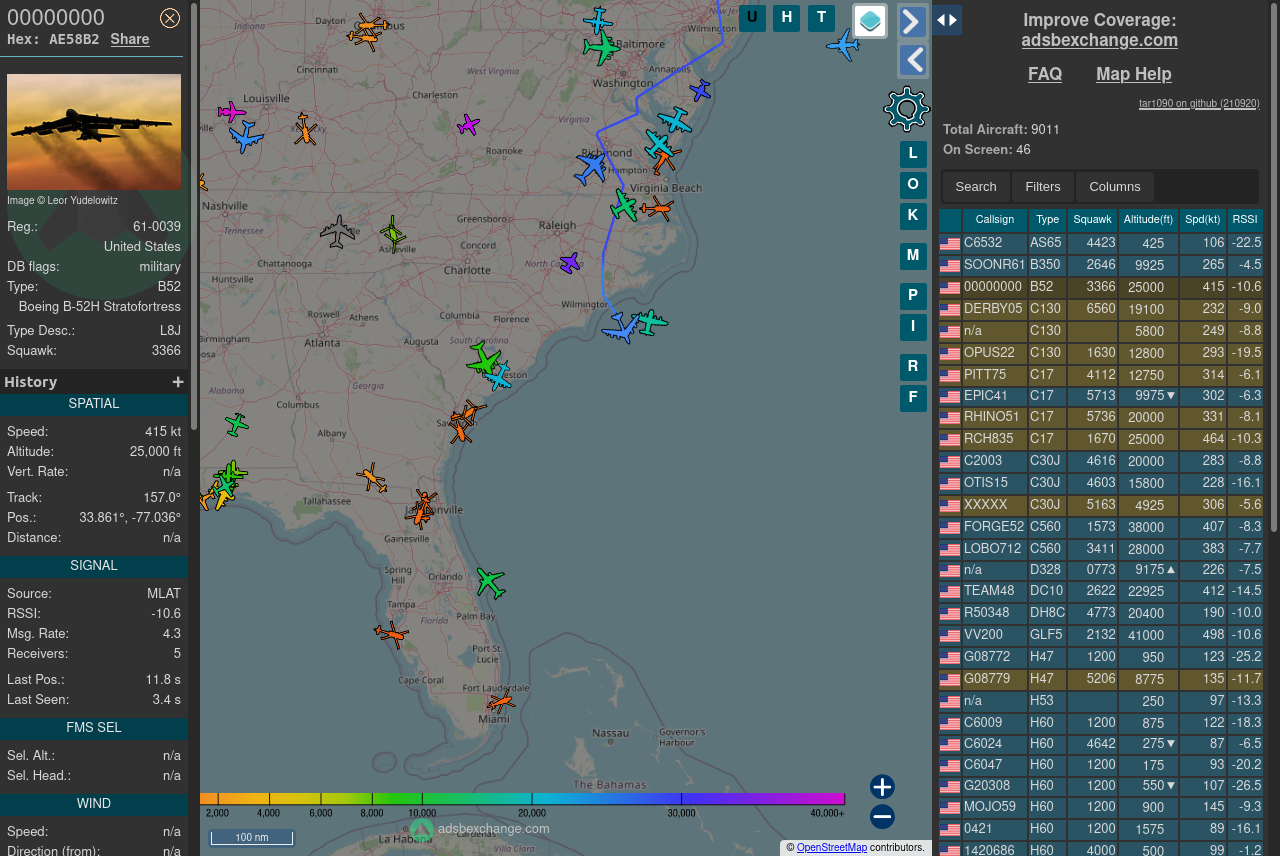Sort table by Altitude(ft) column header
The image size is (1280, 856).
pyautogui.click(x=1148, y=220)
